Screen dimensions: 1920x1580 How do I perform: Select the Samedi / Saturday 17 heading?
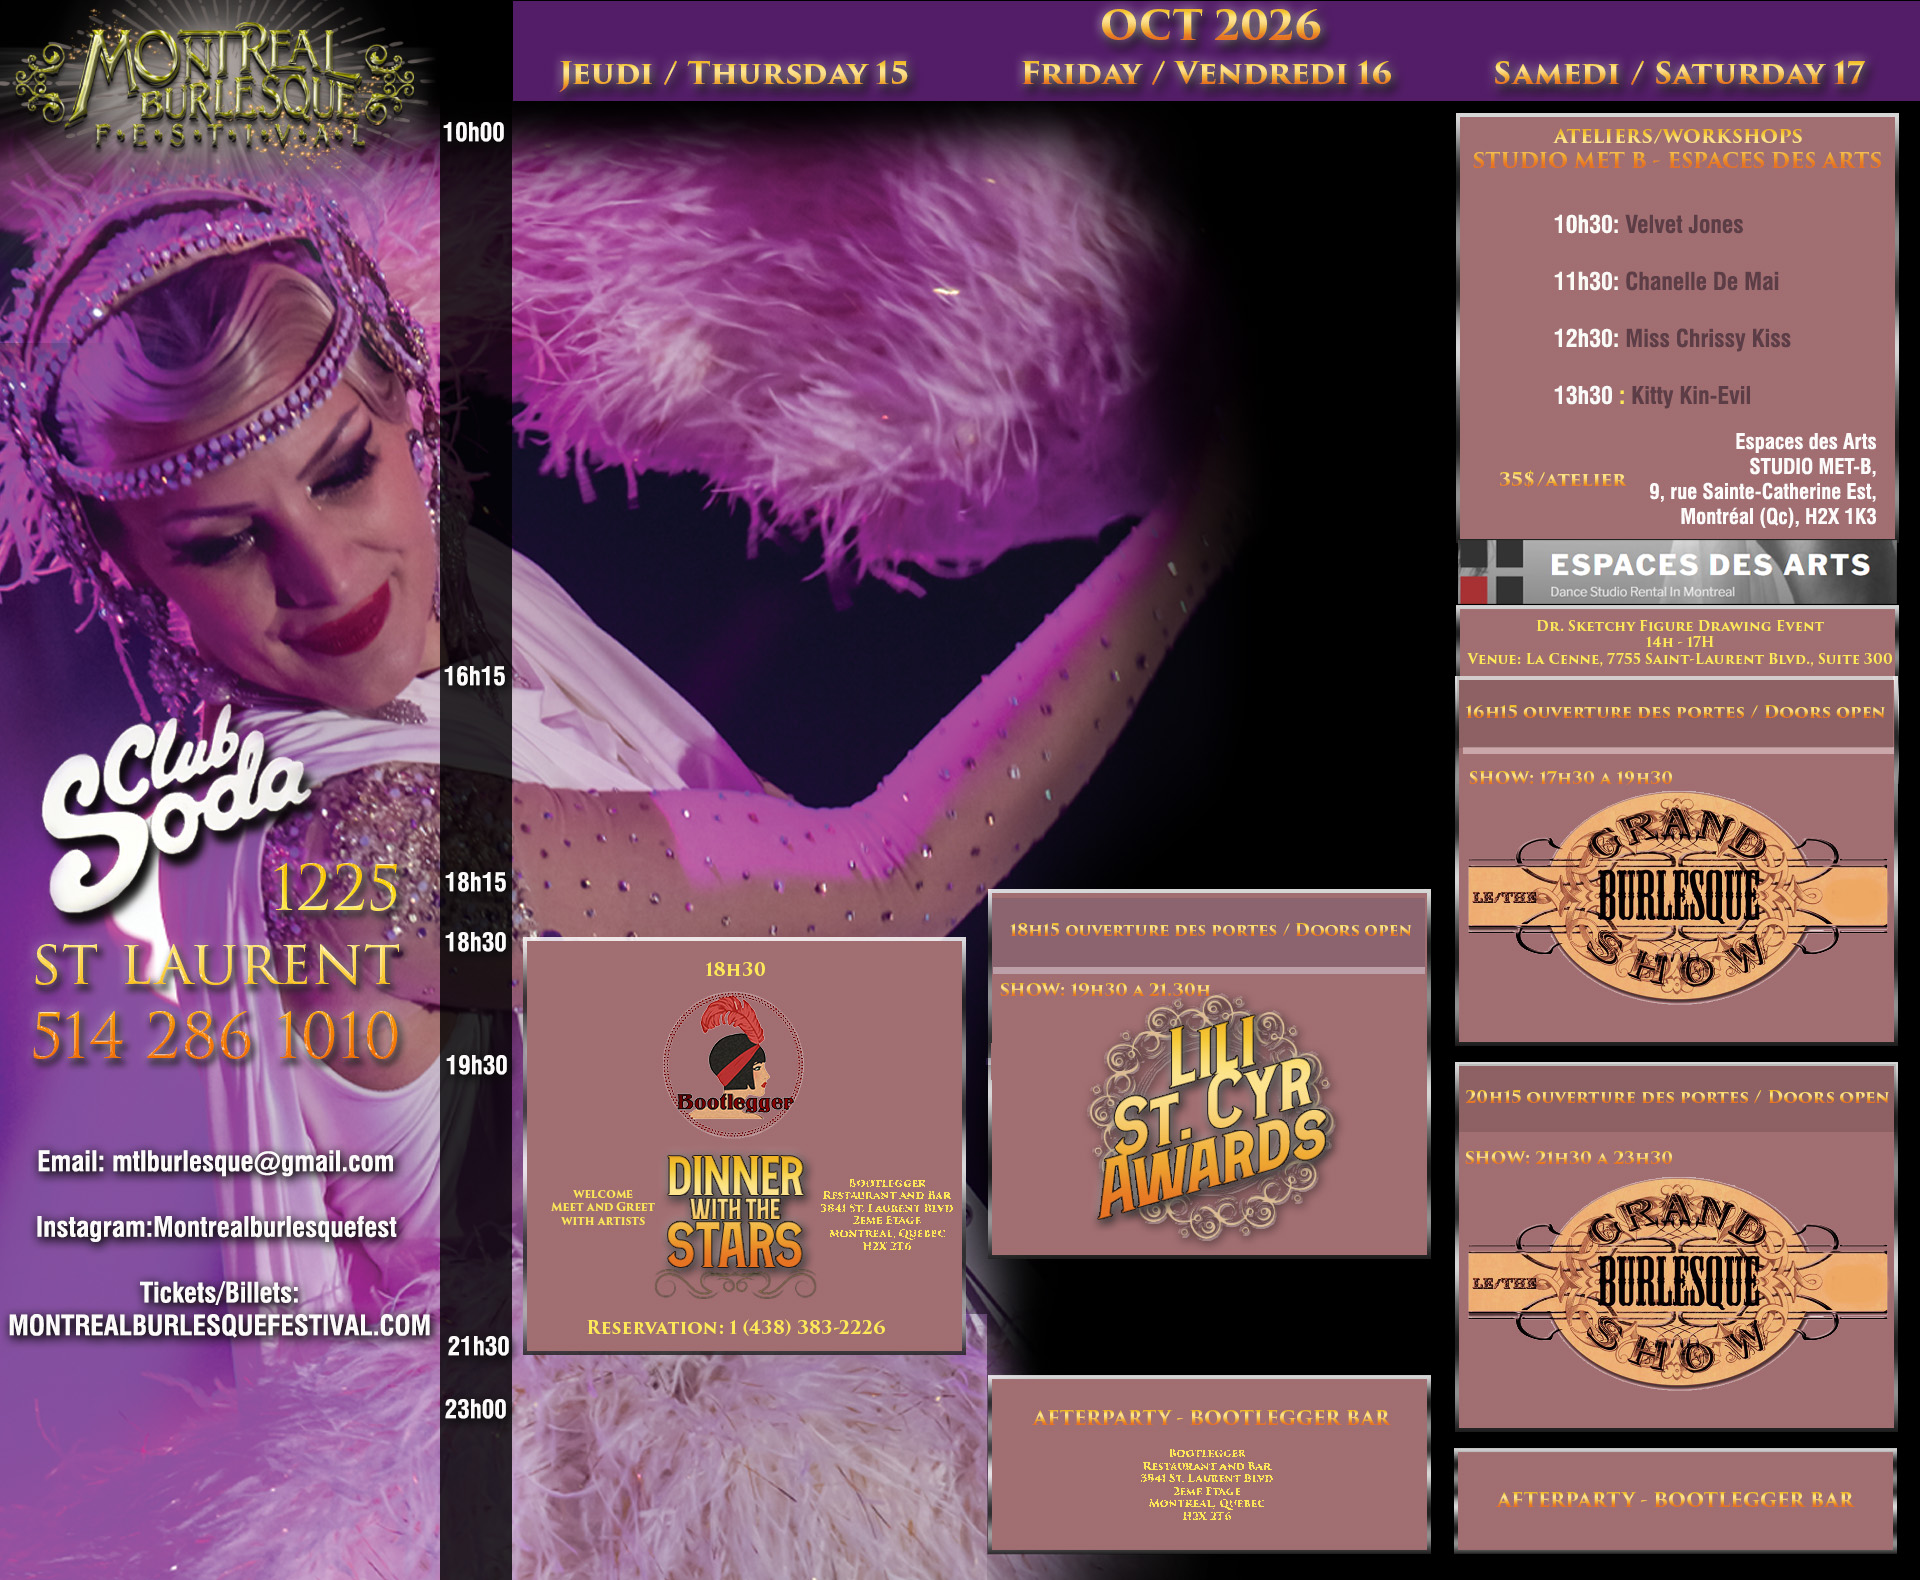[x=1679, y=73]
